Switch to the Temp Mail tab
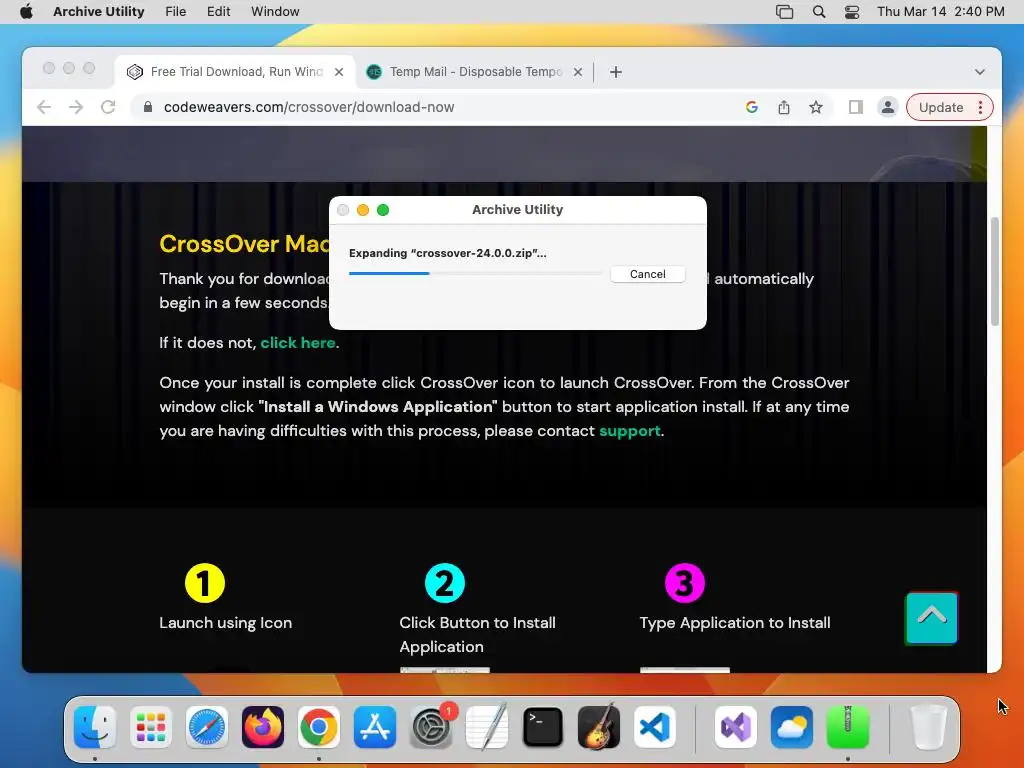 475,72
